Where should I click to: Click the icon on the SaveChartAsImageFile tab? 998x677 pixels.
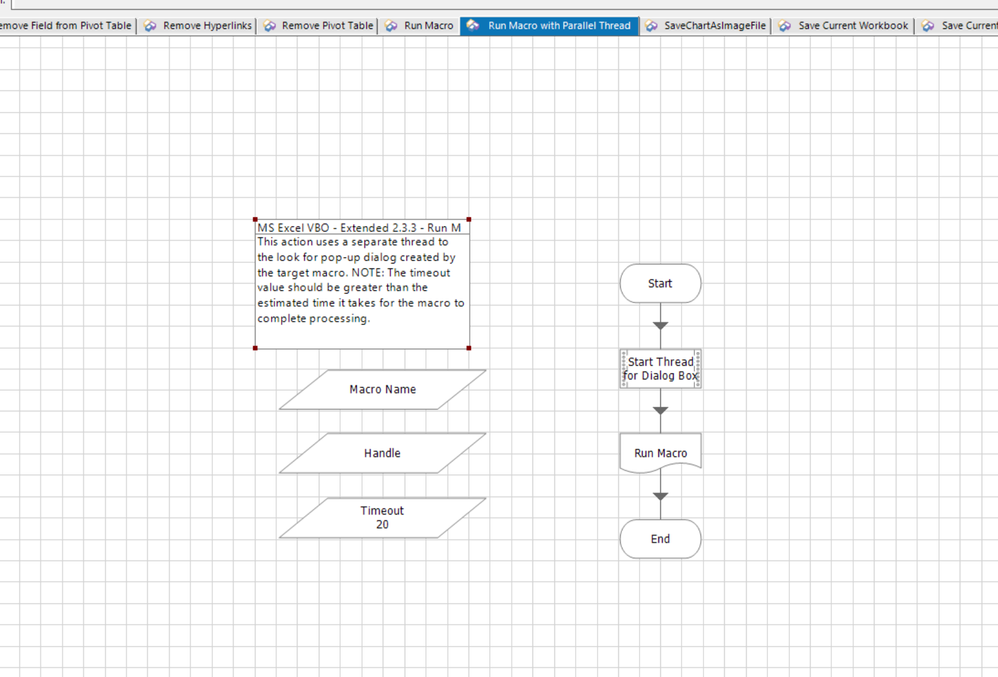pos(652,26)
